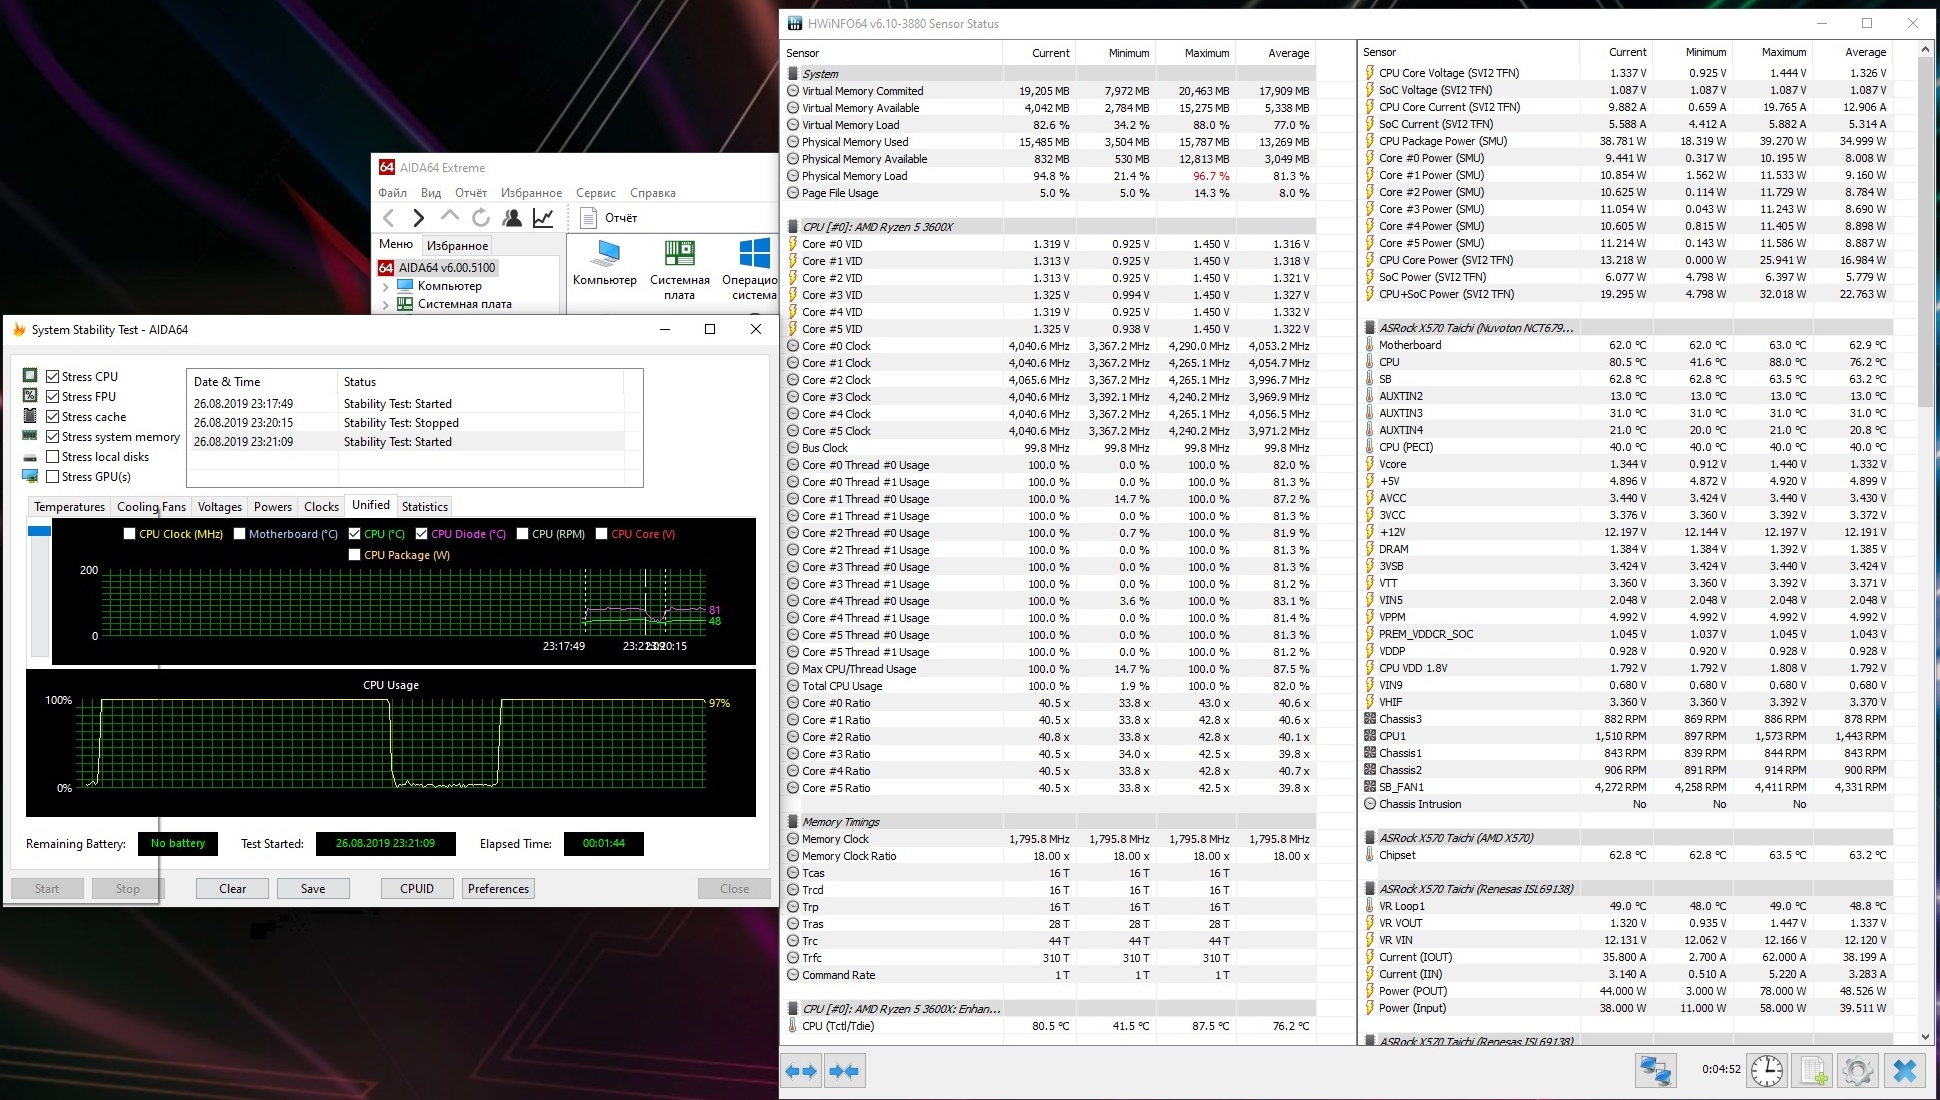The width and height of the screenshot is (1940, 1100).
Task: Expand the Системная плата tree node
Action: coord(386,304)
